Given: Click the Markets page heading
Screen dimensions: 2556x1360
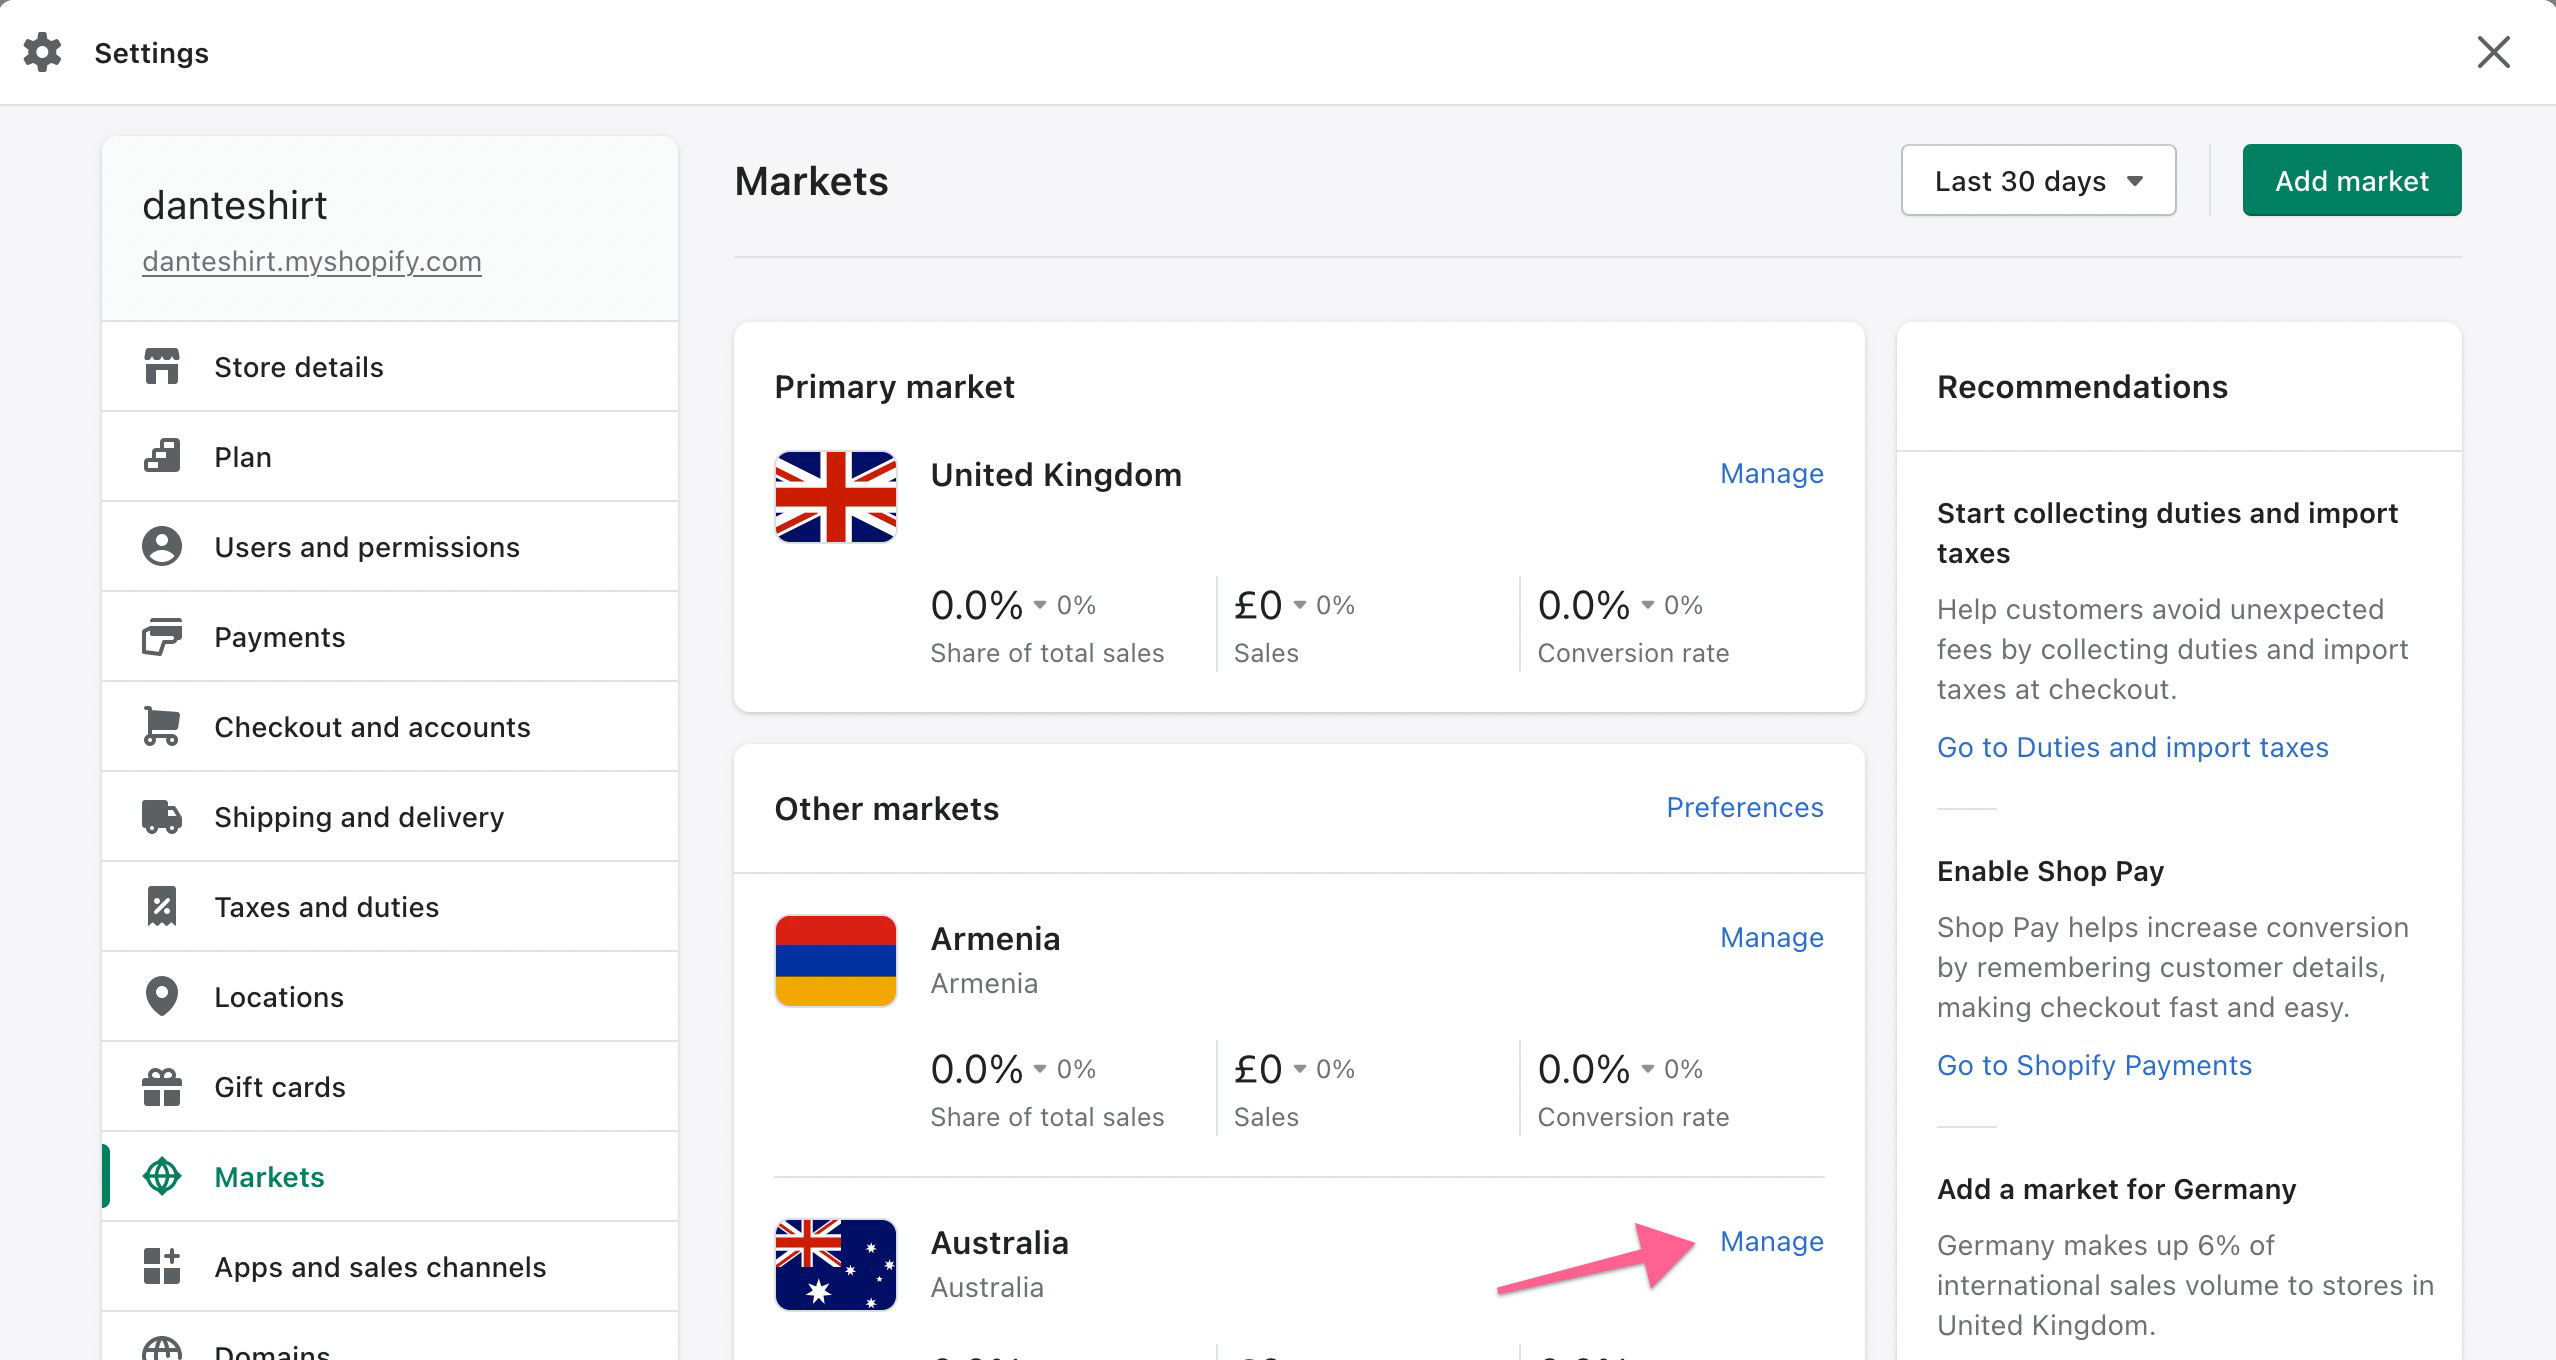Looking at the screenshot, I should click(x=811, y=181).
